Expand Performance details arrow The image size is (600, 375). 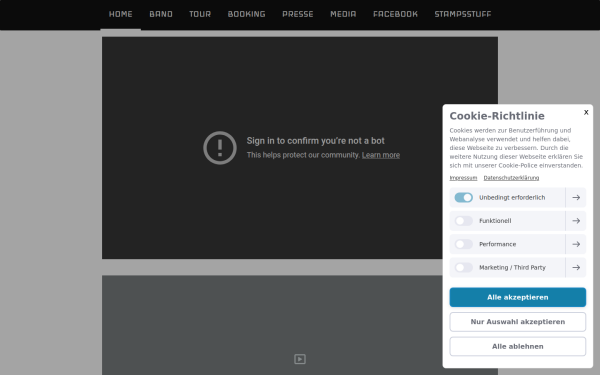tap(576, 244)
